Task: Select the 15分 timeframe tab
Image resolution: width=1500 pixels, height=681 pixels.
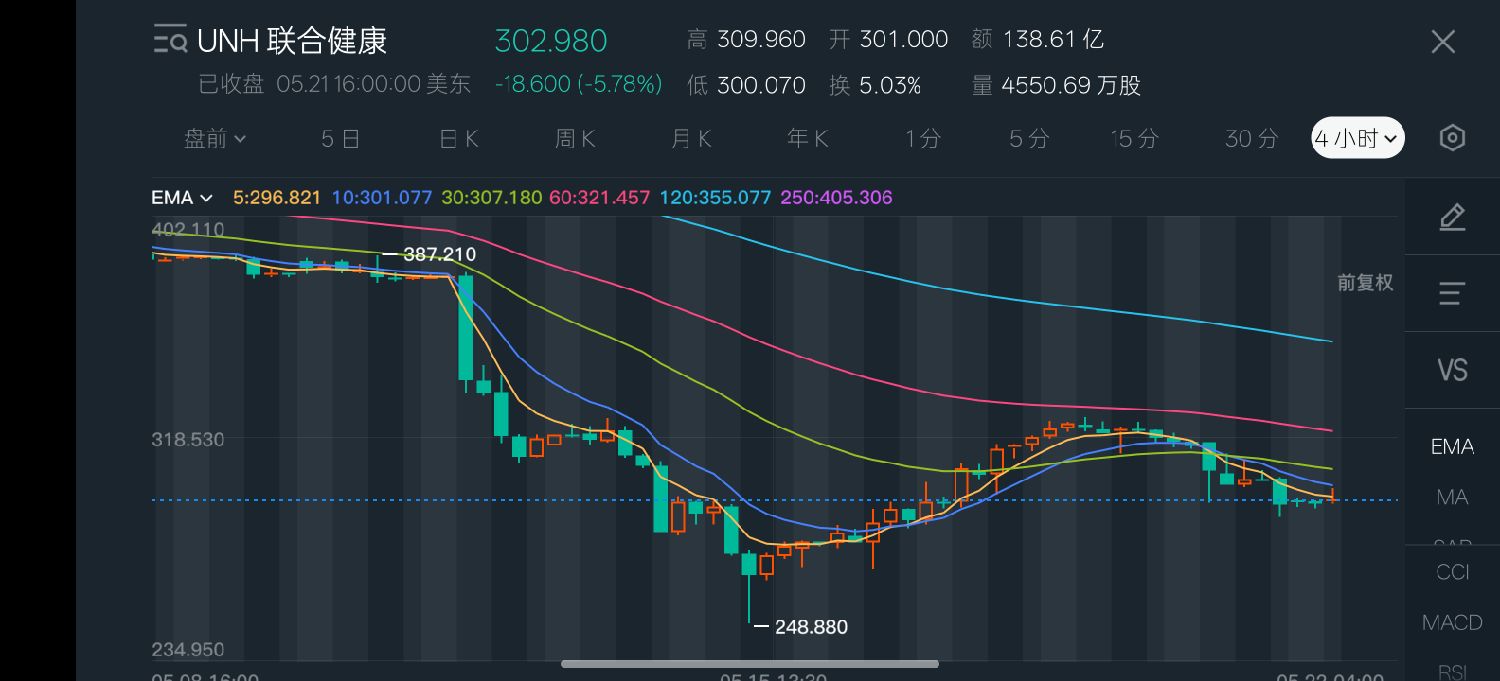Action: point(1134,139)
